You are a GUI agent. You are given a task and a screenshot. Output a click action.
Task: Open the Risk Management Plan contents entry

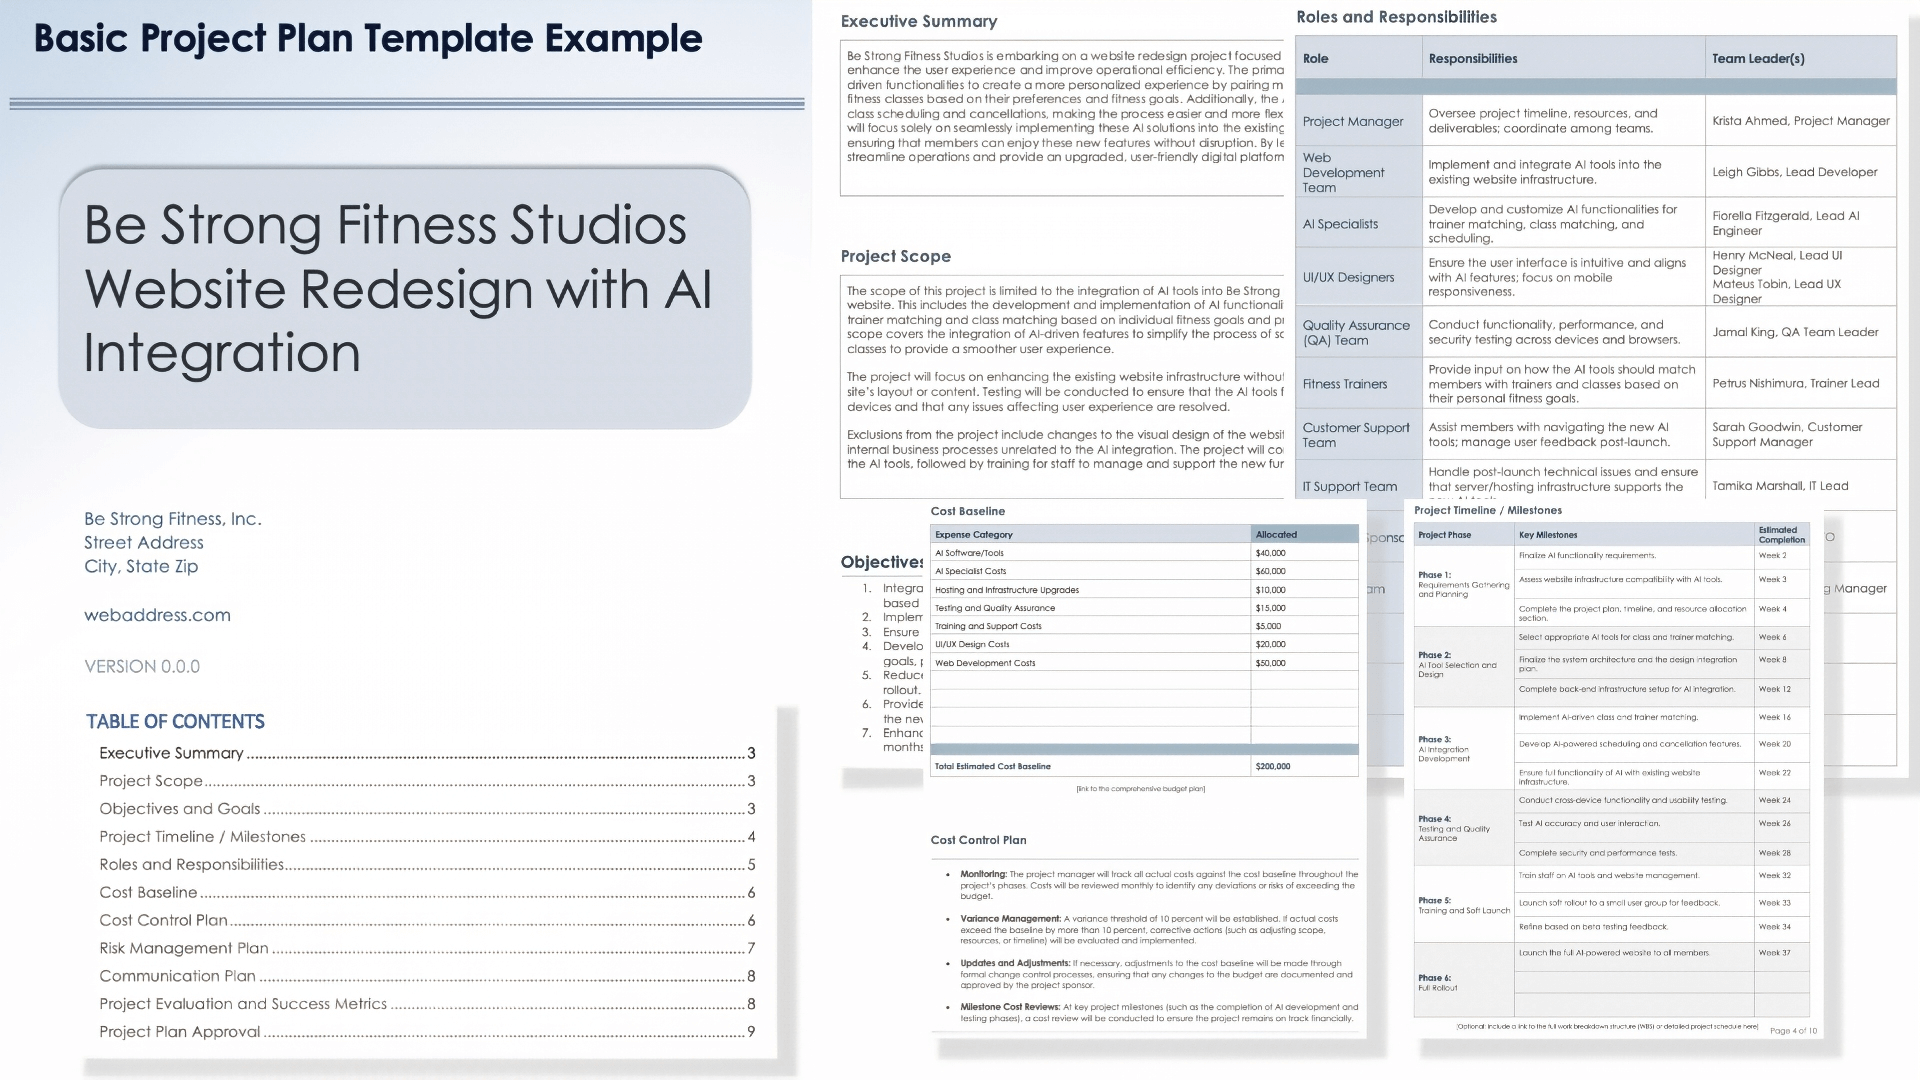coord(427,948)
